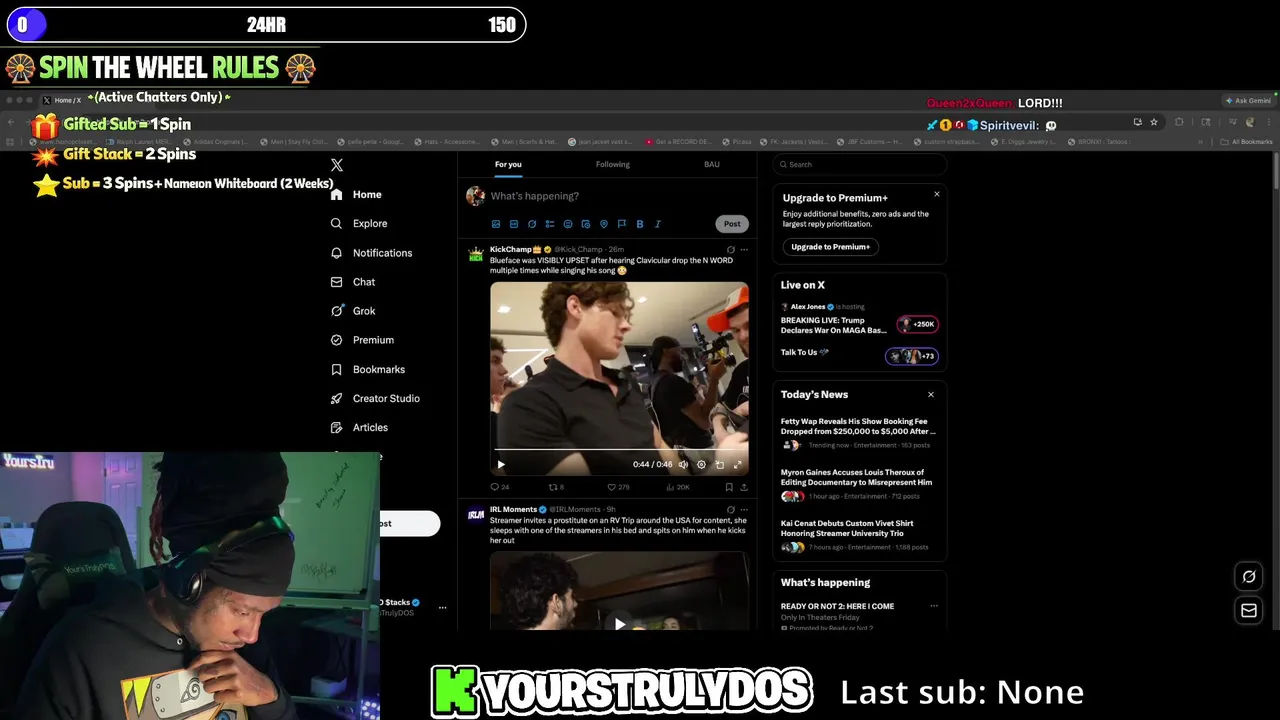Open Articles from the sidebar
Image resolution: width=1280 pixels, height=720 pixels.
(359, 427)
